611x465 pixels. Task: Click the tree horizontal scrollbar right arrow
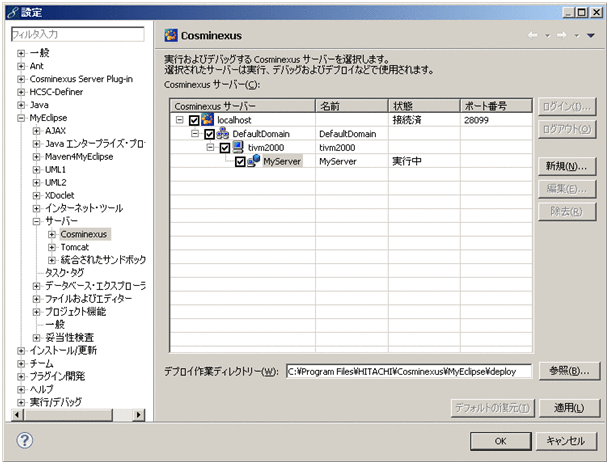[138, 415]
